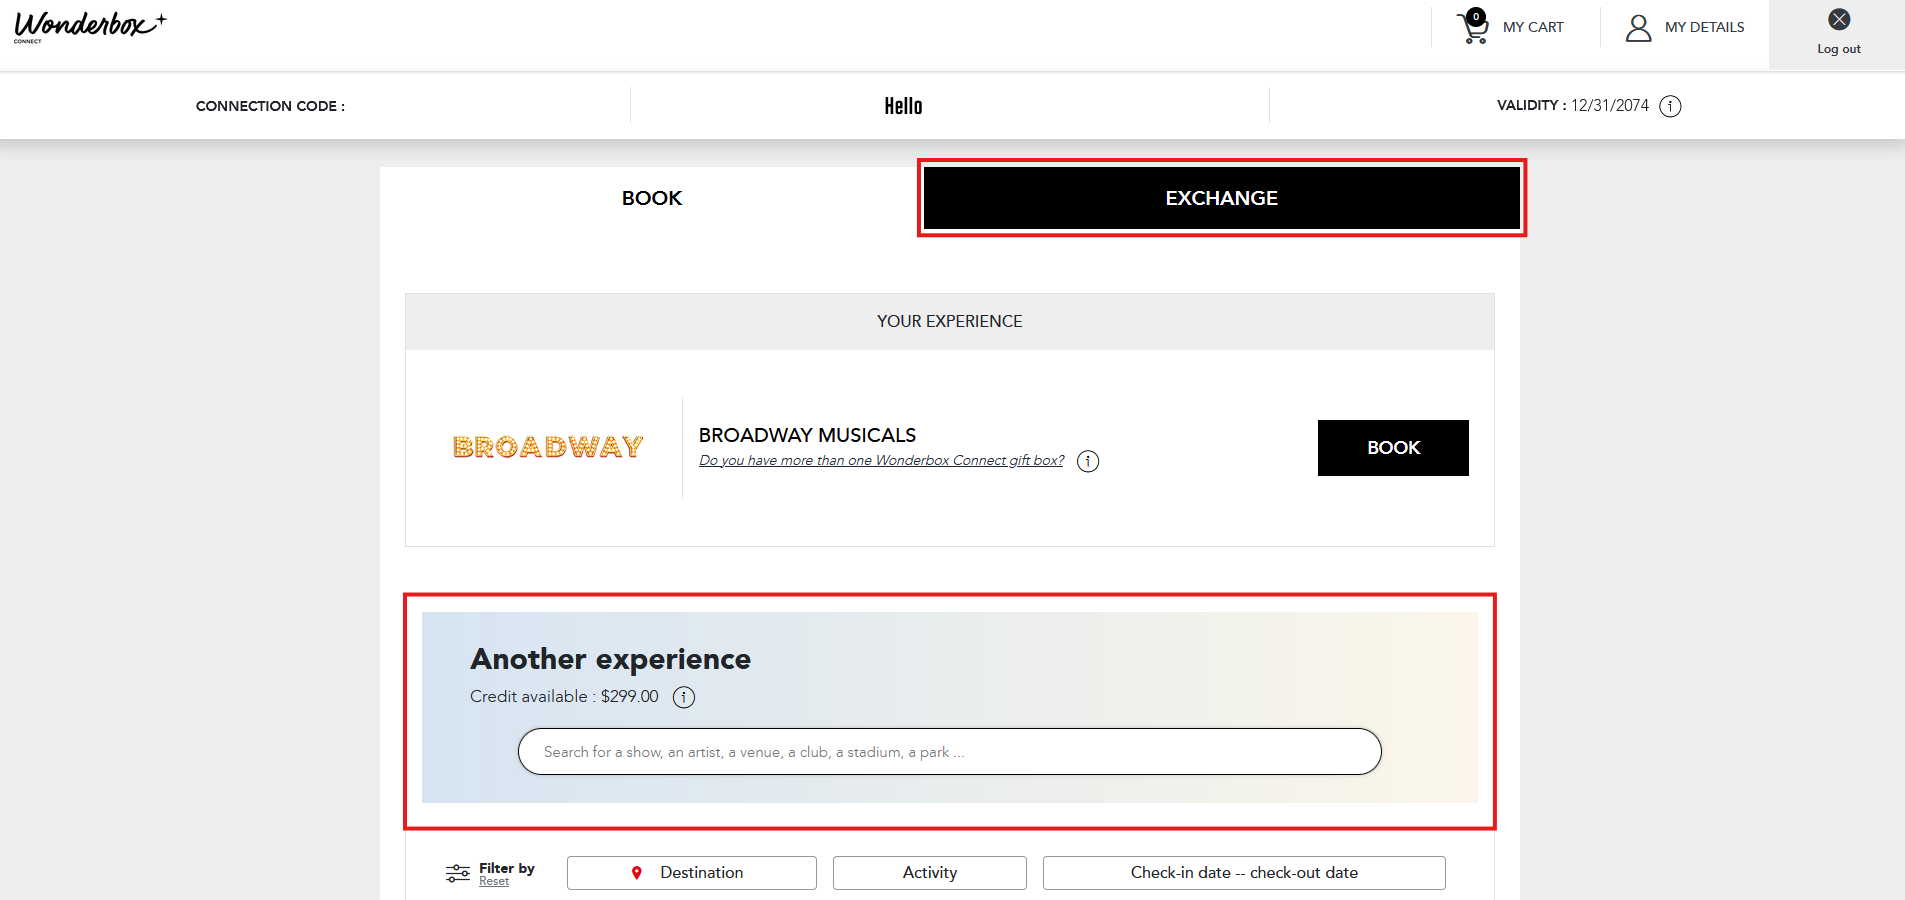This screenshot has width=1905, height=900.
Task: Reset the filters
Action: (494, 882)
